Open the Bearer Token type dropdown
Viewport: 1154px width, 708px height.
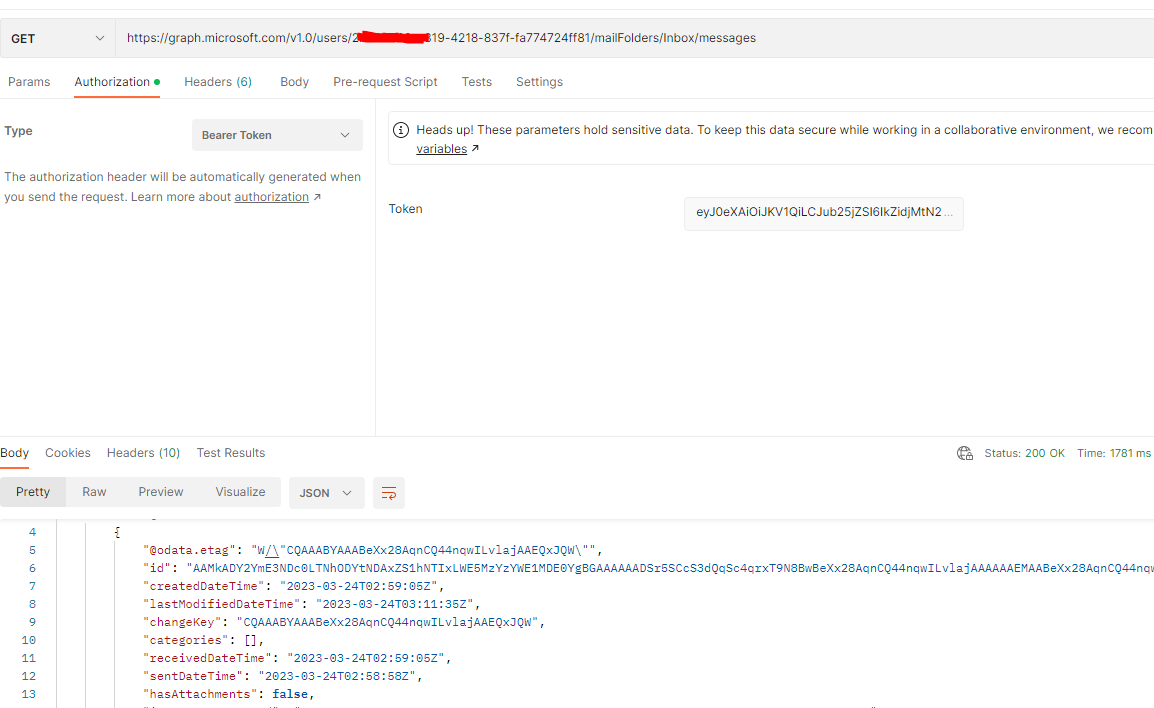point(277,135)
